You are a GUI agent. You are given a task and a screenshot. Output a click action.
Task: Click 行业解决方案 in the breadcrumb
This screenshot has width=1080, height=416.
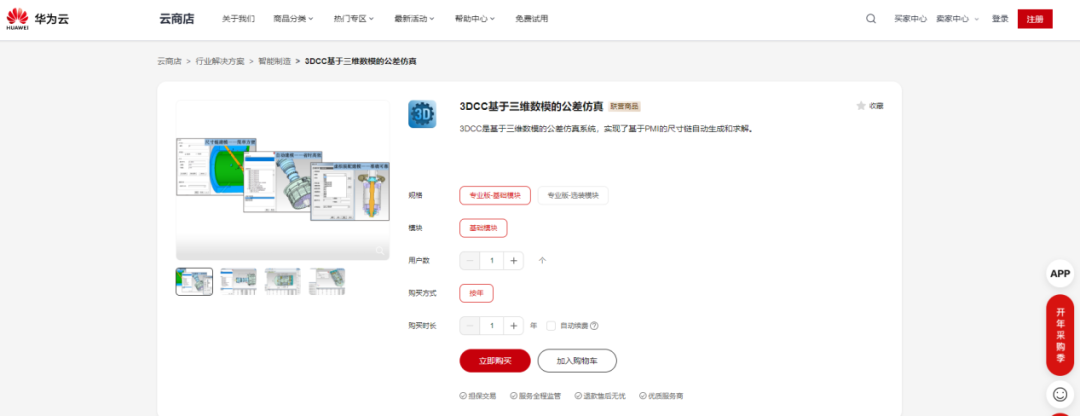pos(220,61)
